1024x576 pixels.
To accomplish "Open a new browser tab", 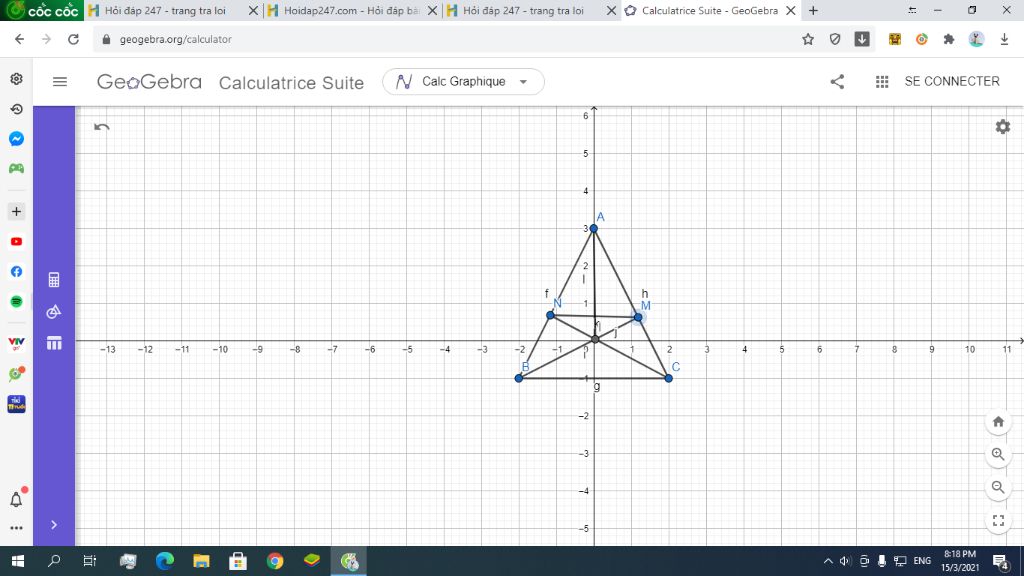I will pyautogui.click(x=813, y=10).
